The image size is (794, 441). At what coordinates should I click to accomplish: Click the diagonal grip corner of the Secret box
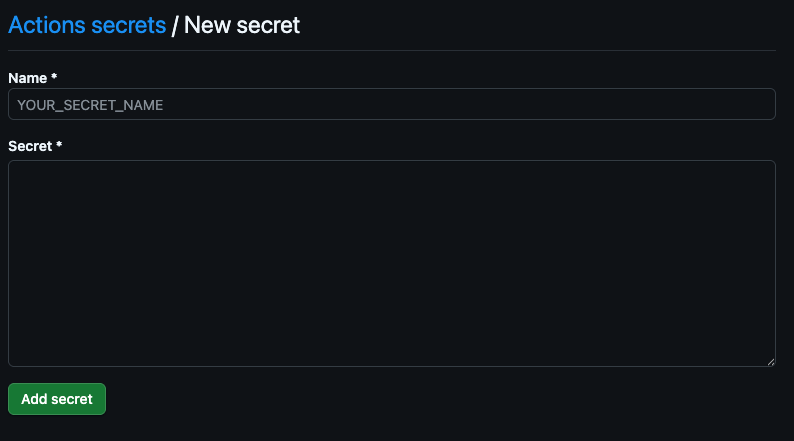click(x=770, y=362)
